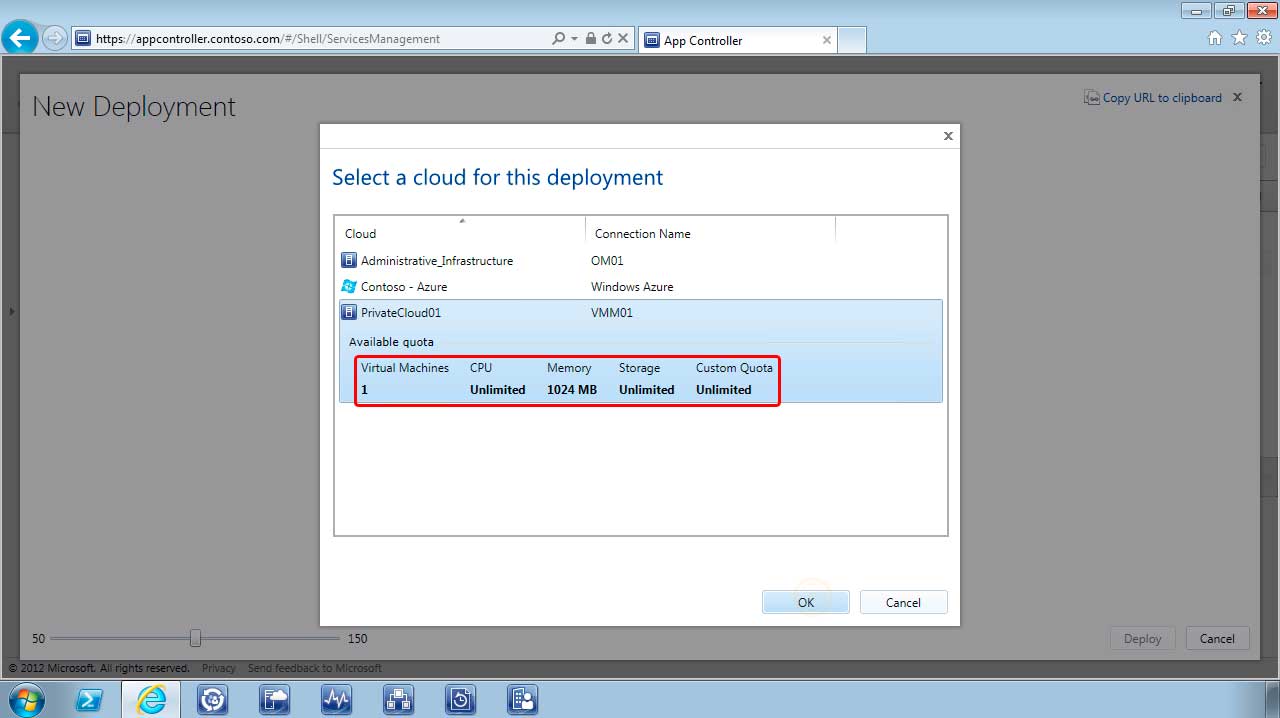Image resolution: width=1280 pixels, height=718 pixels.
Task: Select the Contoso - Azure cloud row
Action: 640,287
